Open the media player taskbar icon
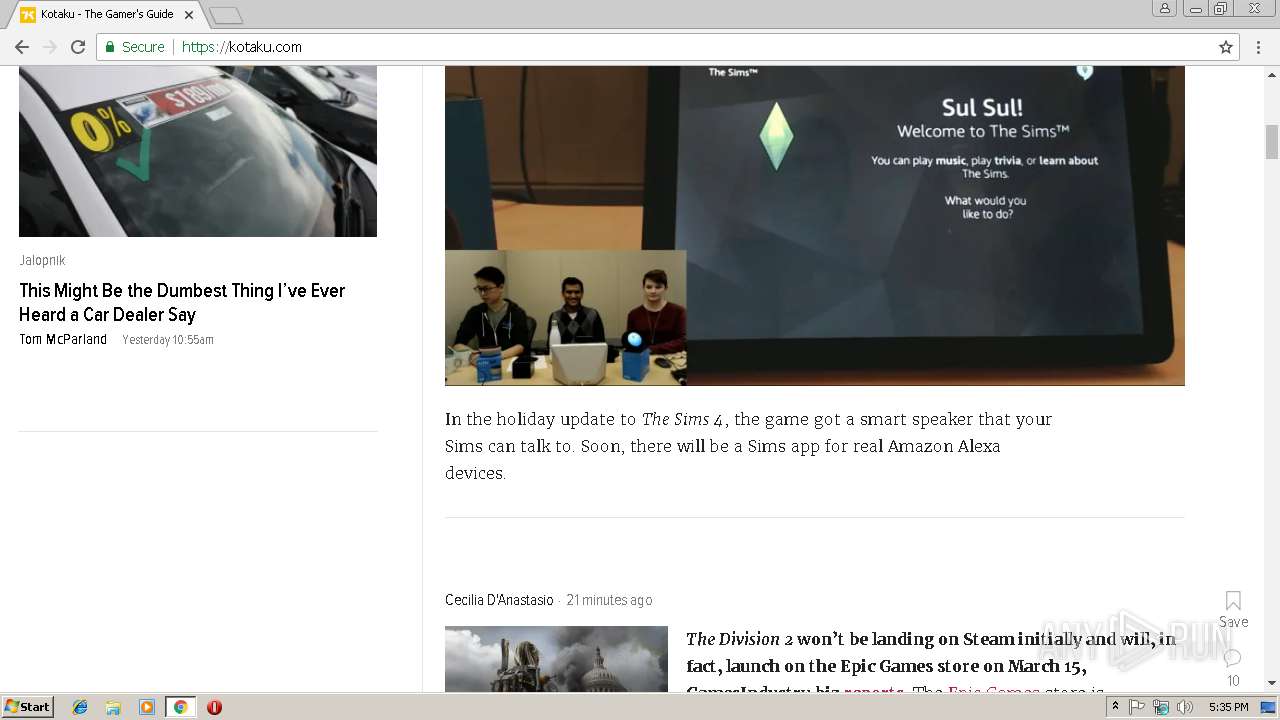 pyautogui.click(x=147, y=707)
